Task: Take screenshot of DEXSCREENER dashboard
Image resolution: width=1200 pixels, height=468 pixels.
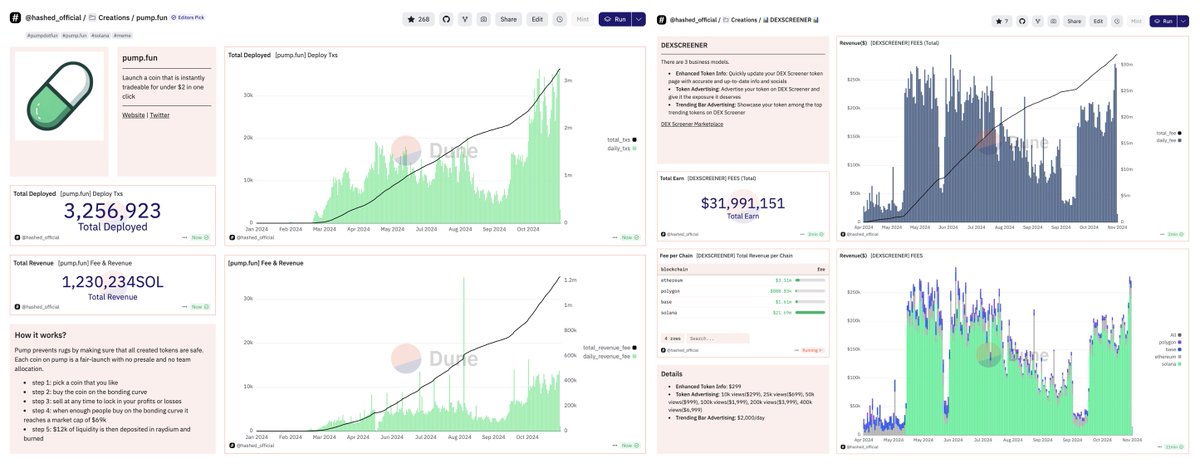Action: pos(1054,20)
